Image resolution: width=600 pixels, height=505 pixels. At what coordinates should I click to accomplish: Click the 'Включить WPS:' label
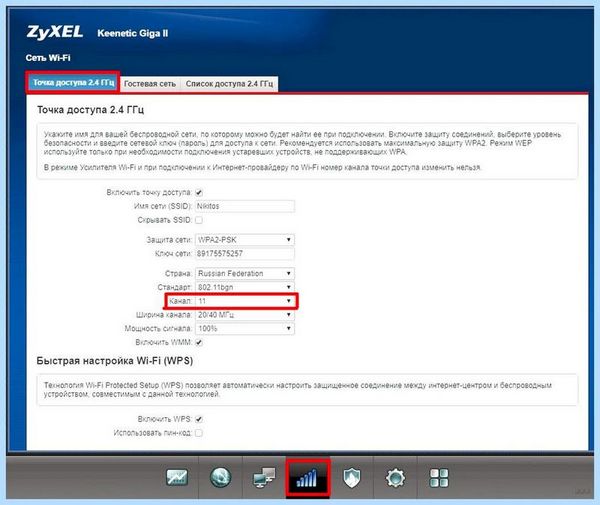tap(165, 419)
